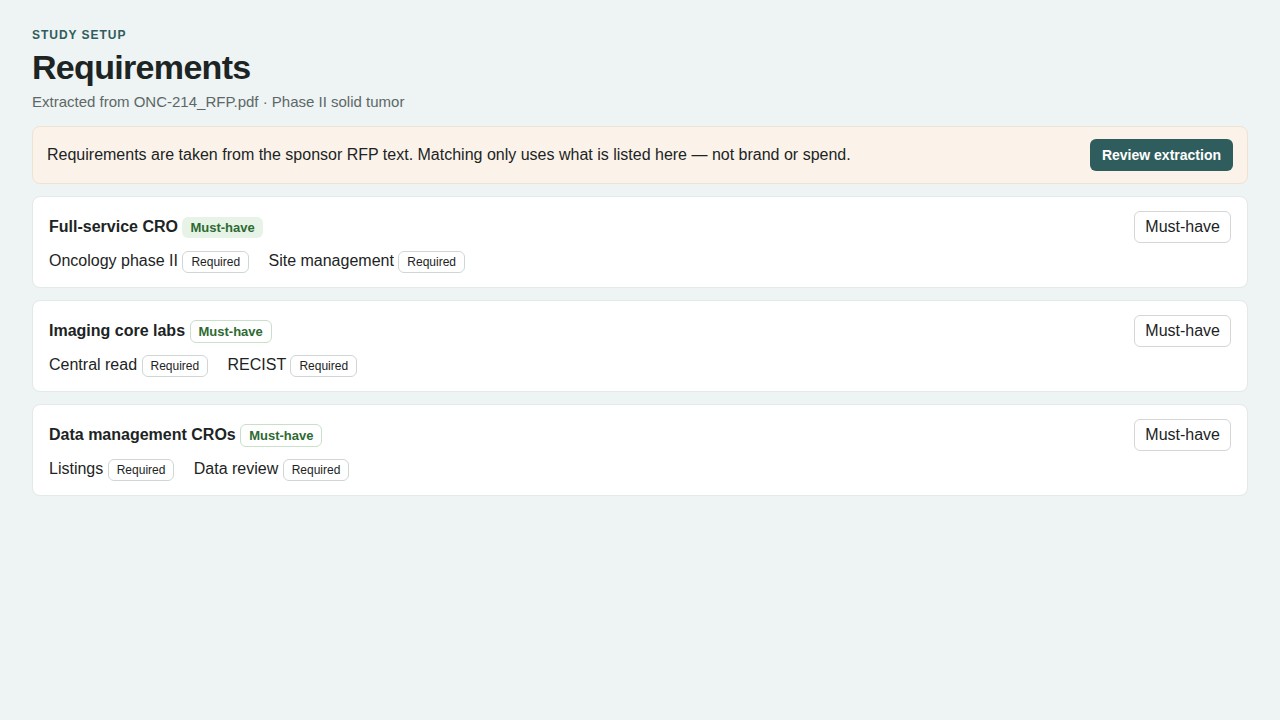Click the STUDY SETUP label above the heading
Image resolution: width=1280 pixels, height=720 pixels.
(x=79, y=35)
